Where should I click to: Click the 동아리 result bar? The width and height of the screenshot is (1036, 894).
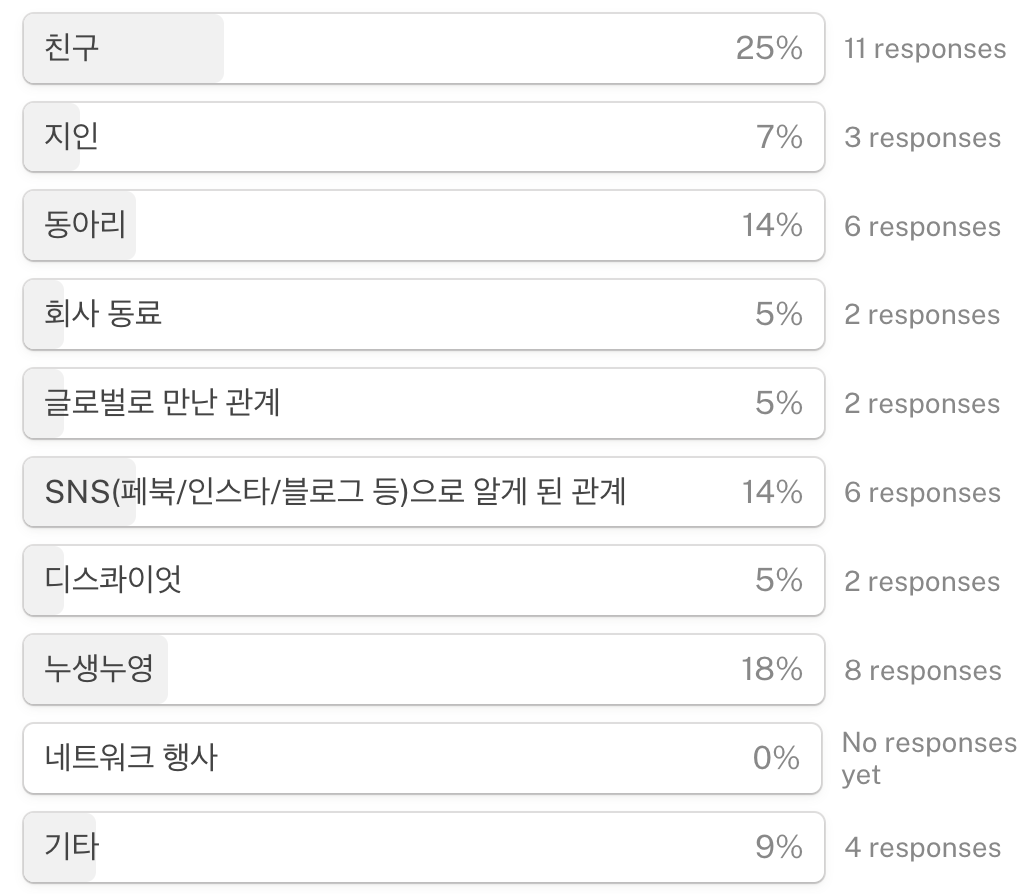pos(423,226)
